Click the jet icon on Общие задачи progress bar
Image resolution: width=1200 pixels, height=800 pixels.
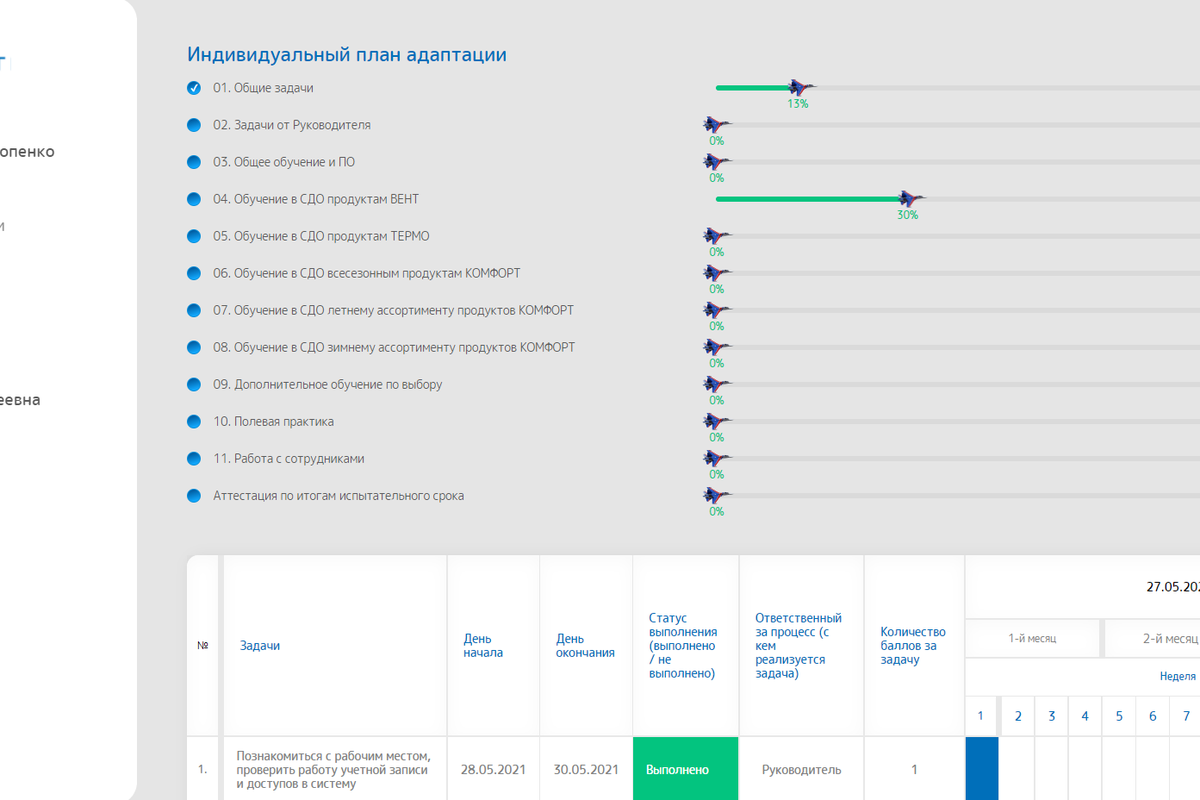pos(799,88)
